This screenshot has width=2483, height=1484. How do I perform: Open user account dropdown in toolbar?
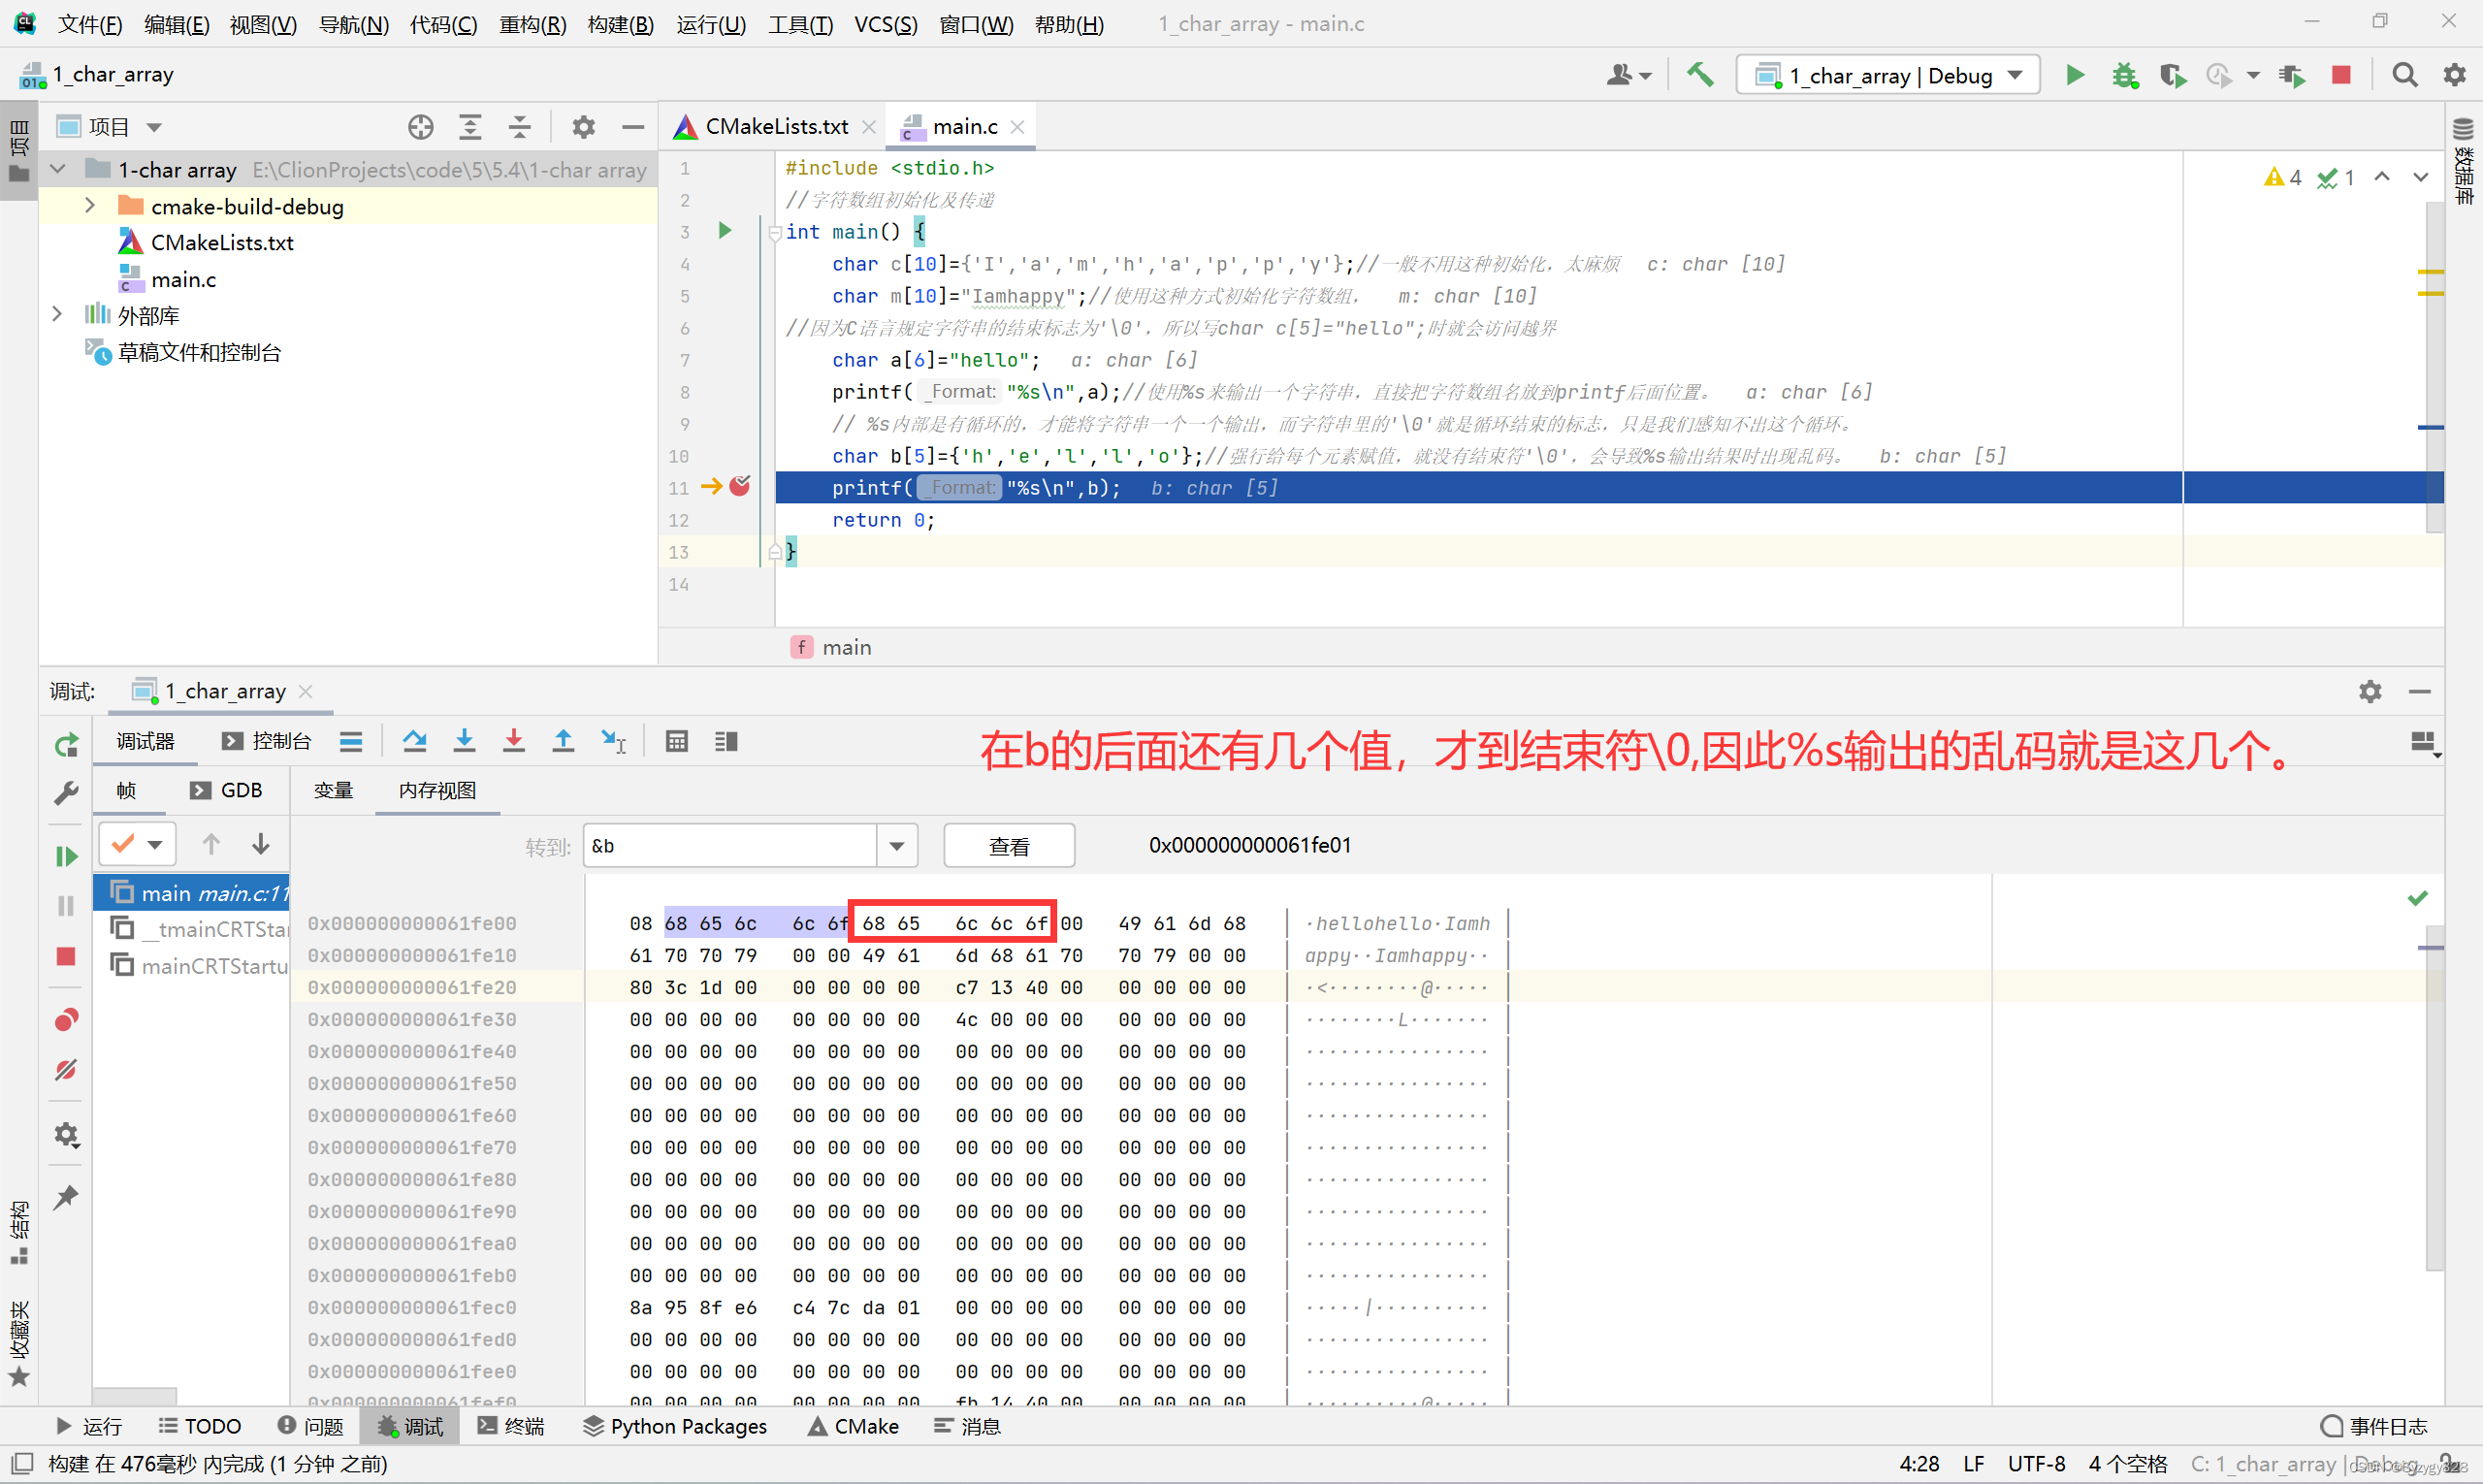[x=1628, y=75]
